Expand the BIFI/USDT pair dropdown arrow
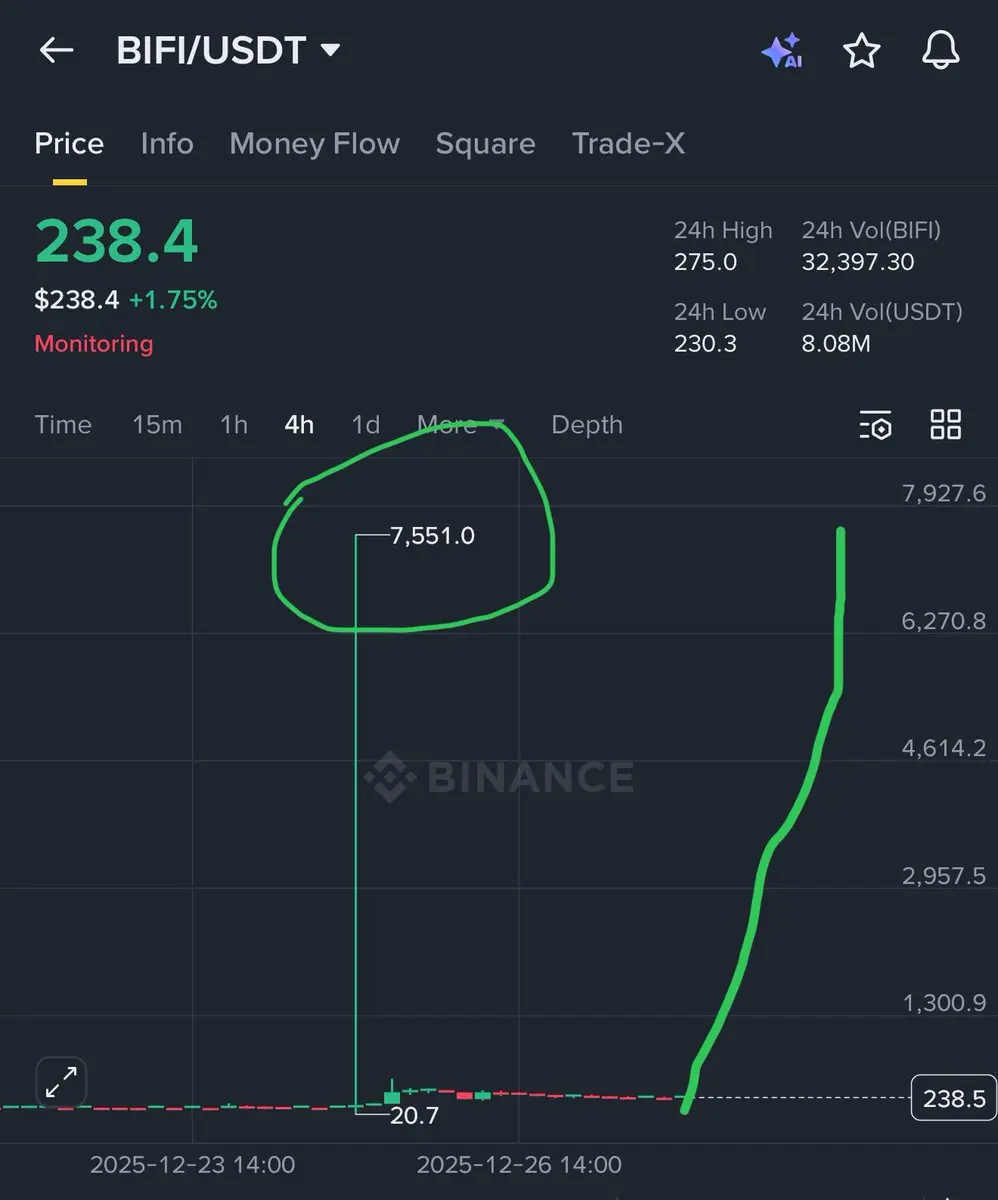This screenshot has height=1200, width=998. pyautogui.click(x=330, y=50)
